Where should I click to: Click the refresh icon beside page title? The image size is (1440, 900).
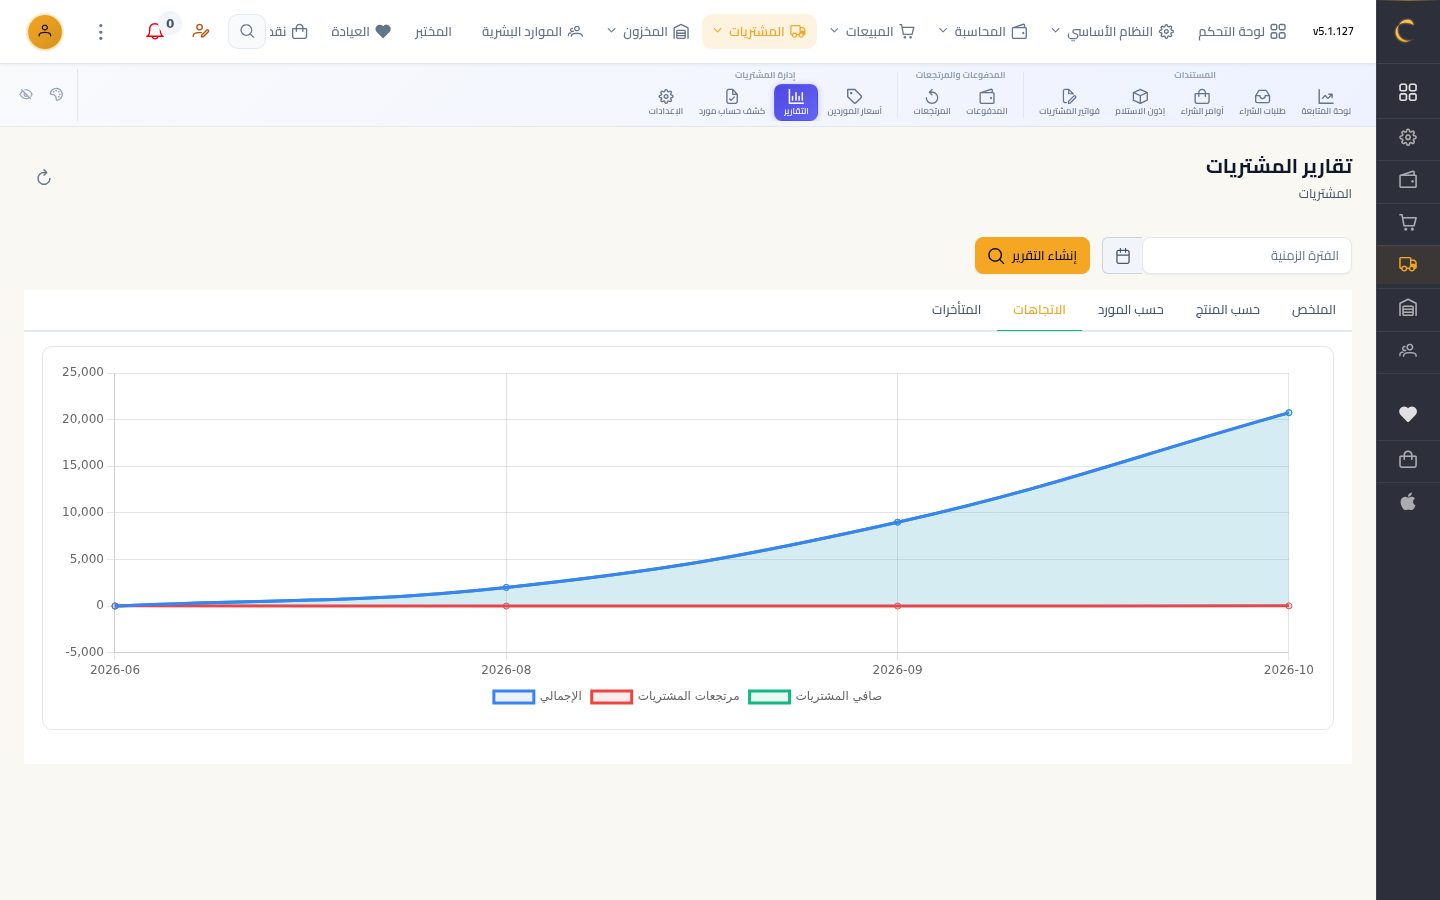coord(44,177)
